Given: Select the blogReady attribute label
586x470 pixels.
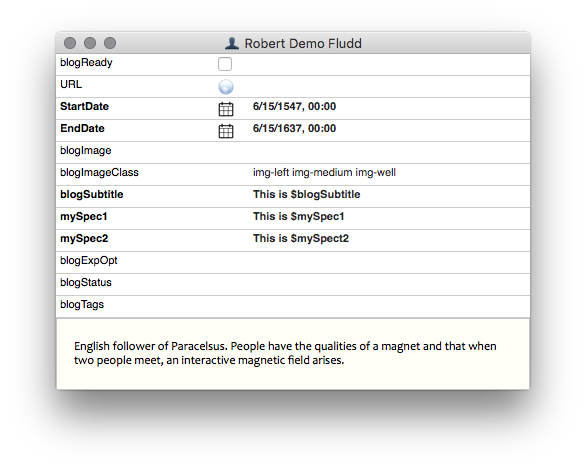Looking at the screenshot, I should (x=86, y=62).
